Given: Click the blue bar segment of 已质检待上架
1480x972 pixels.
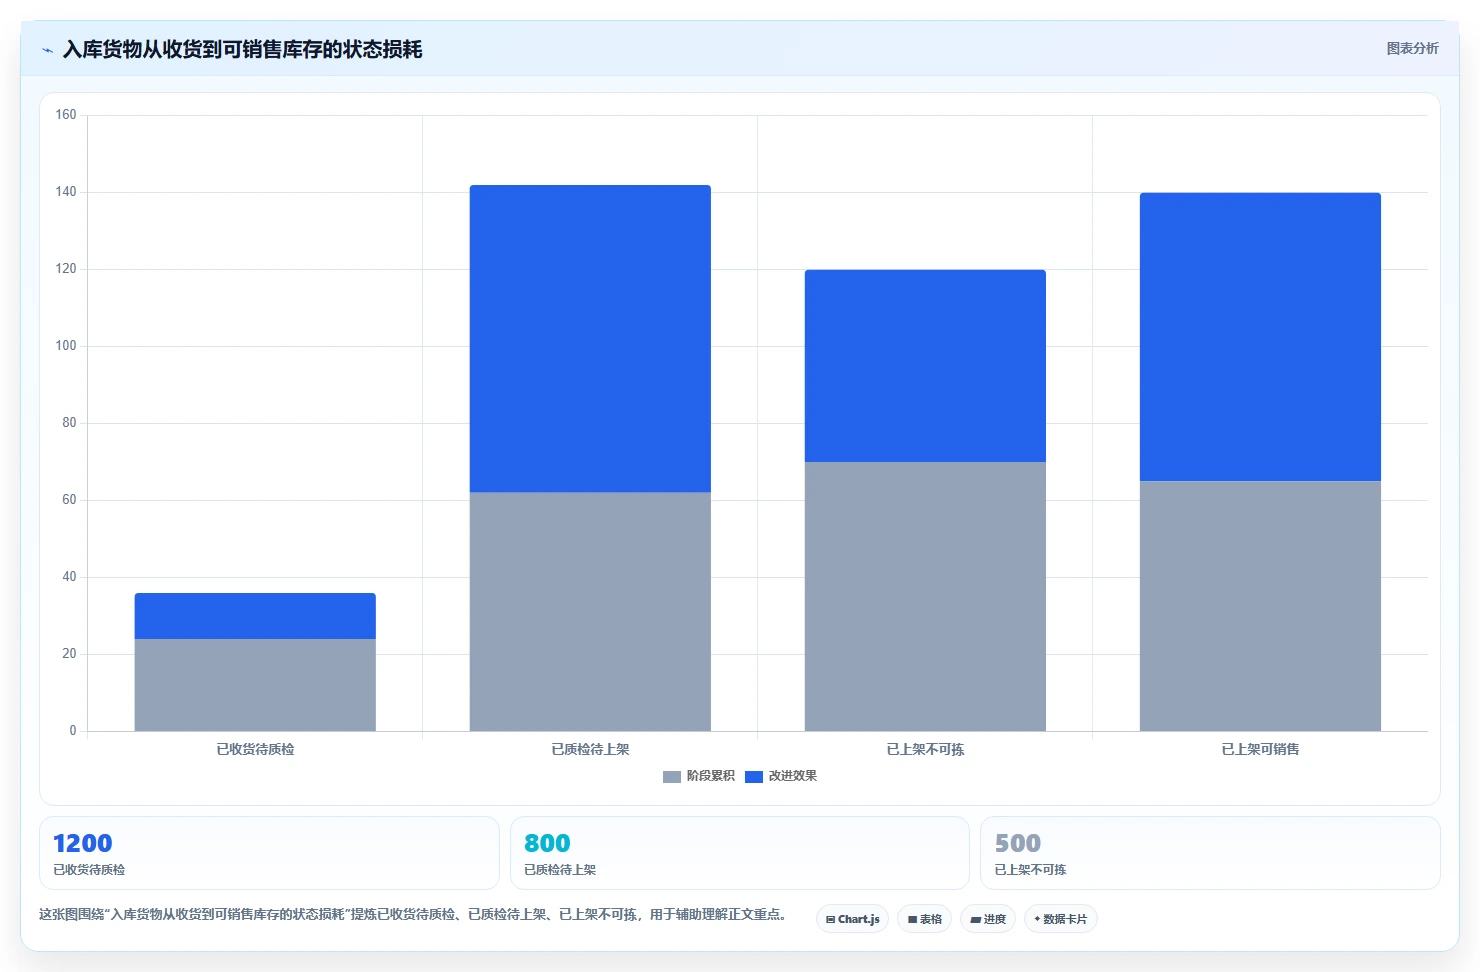Looking at the screenshot, I should click(590, 338).
